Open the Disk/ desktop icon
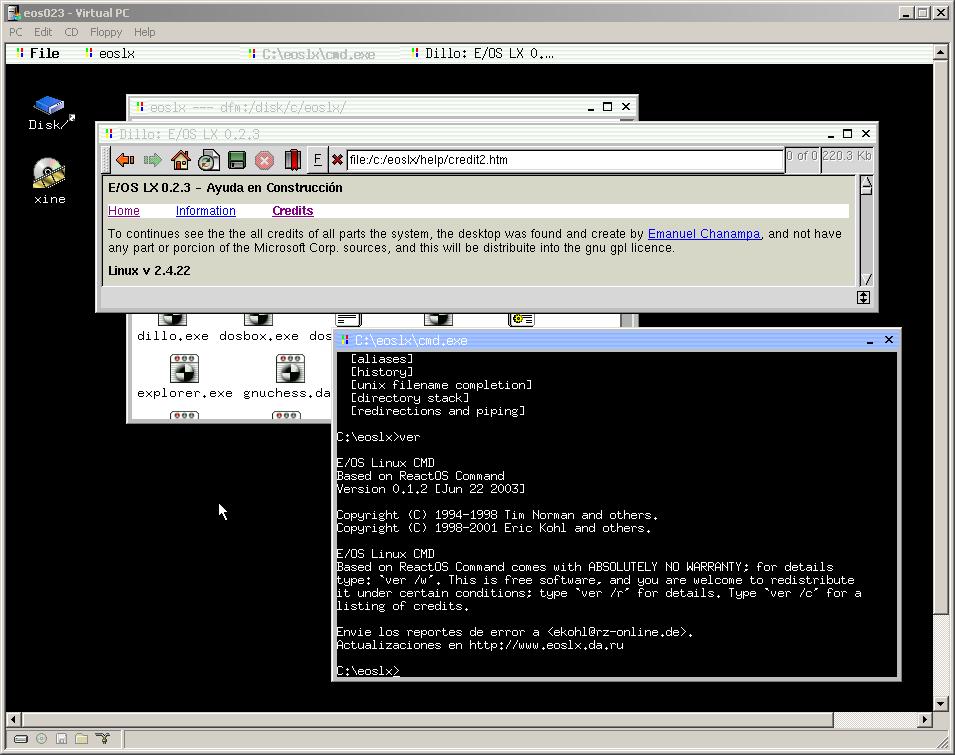 (49, 113)
